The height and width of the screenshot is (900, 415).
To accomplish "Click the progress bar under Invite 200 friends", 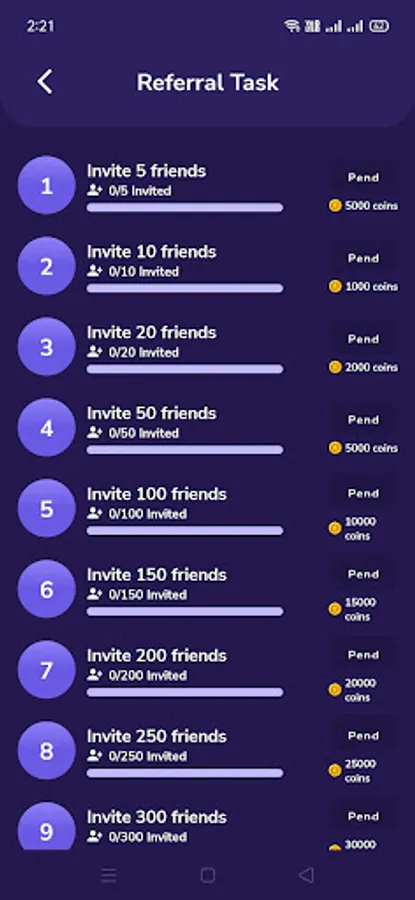I will click(x=185, y=692).
